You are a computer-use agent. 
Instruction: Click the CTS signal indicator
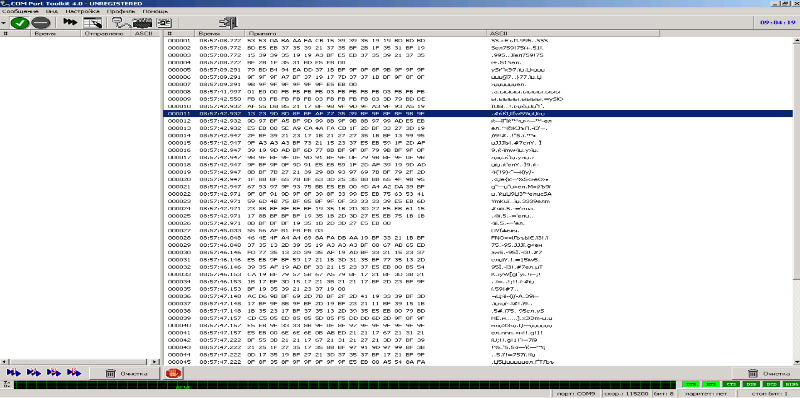(730, 383)
